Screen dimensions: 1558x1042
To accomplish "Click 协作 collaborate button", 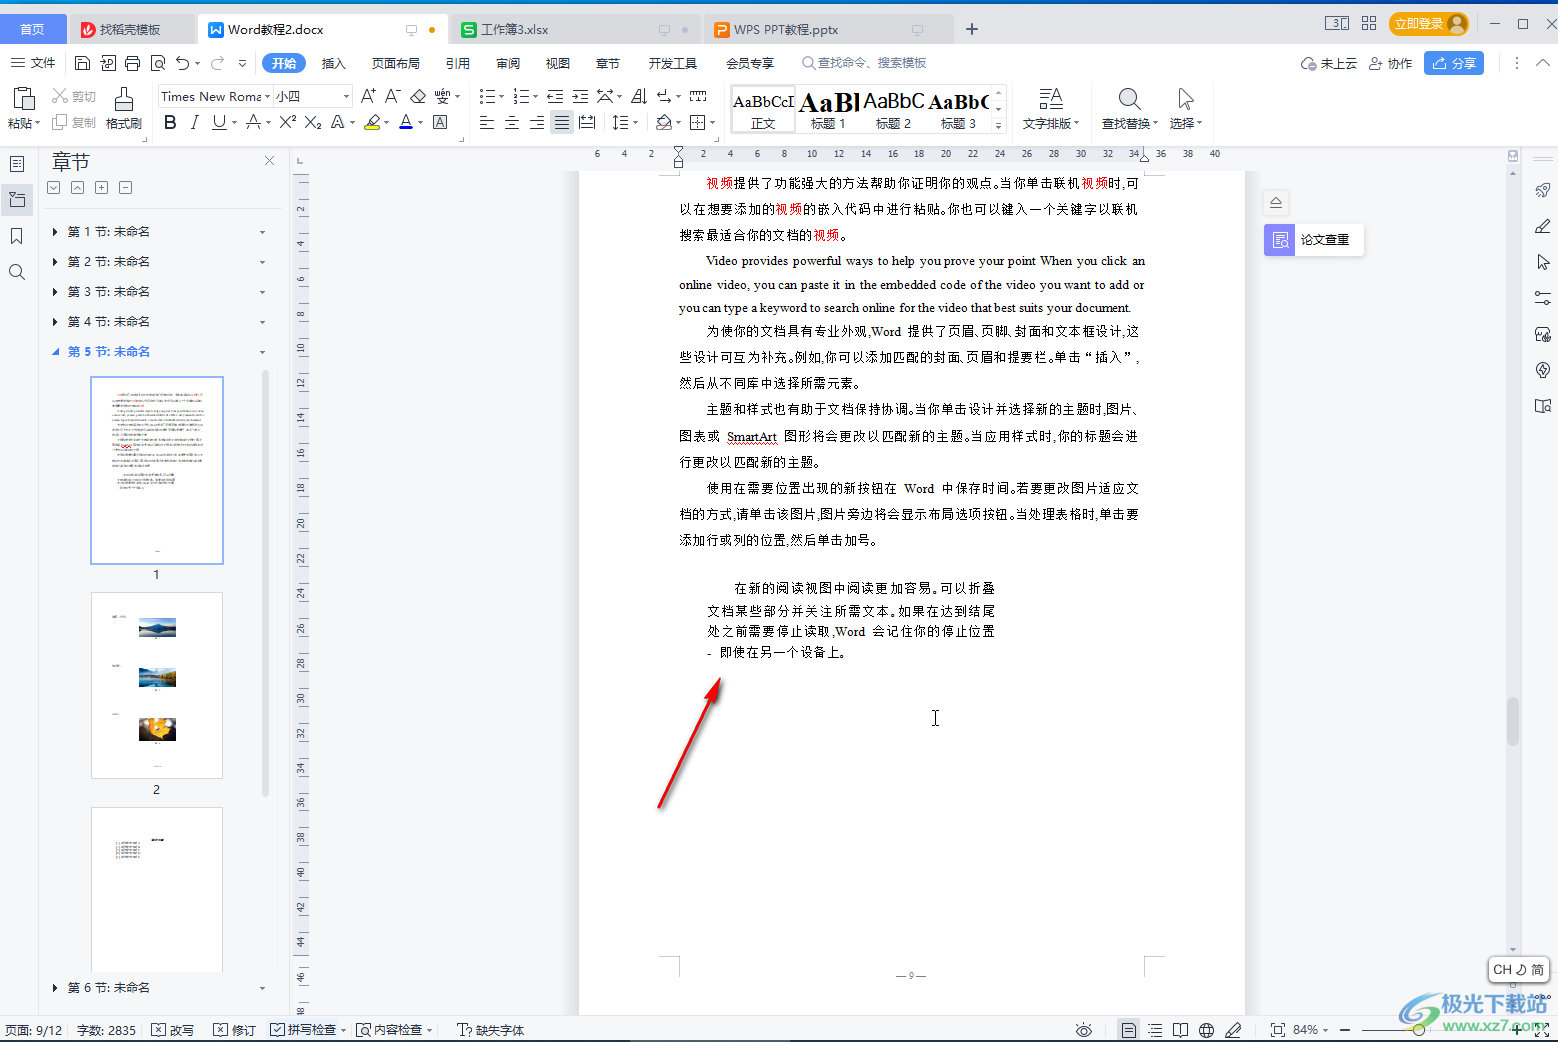I will pyautogui.click(x=1391, y=63).
